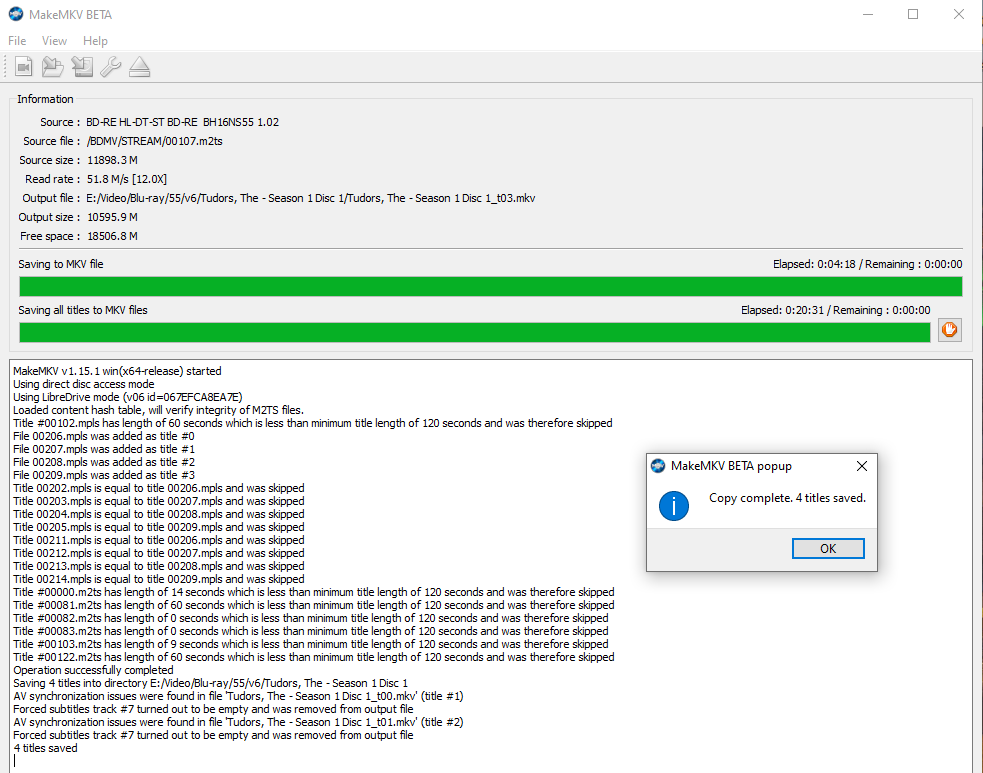Click the Open disc folder toolbar icon
Image resolution: width=983 pixels, height=773 pixels.
(x=53, y=66)
